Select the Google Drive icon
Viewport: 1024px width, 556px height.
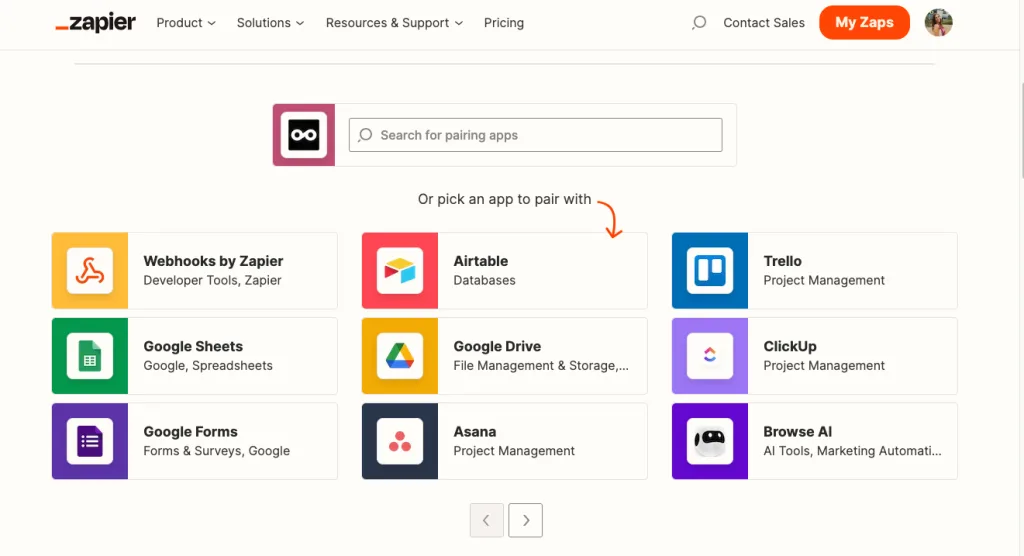[400, 356]
